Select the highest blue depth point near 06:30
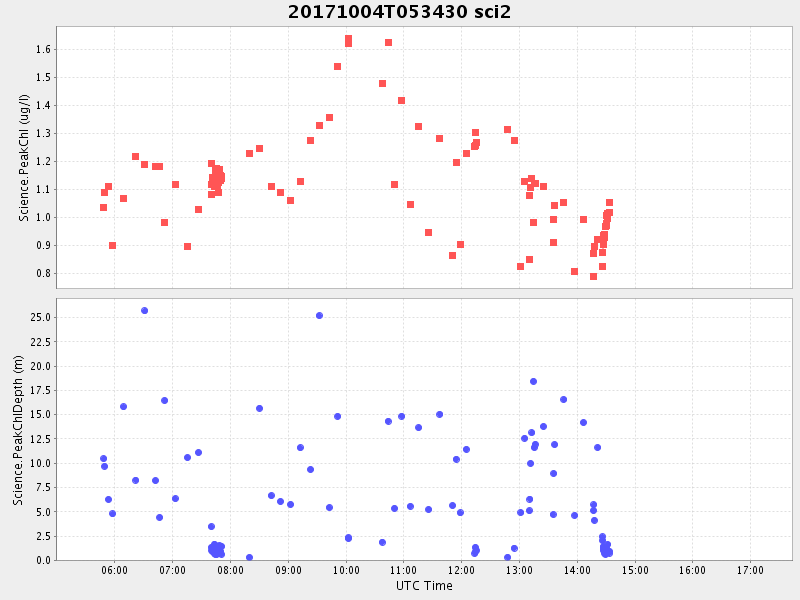Viewport: 800px width, 600px height. (x=144, y=310)
